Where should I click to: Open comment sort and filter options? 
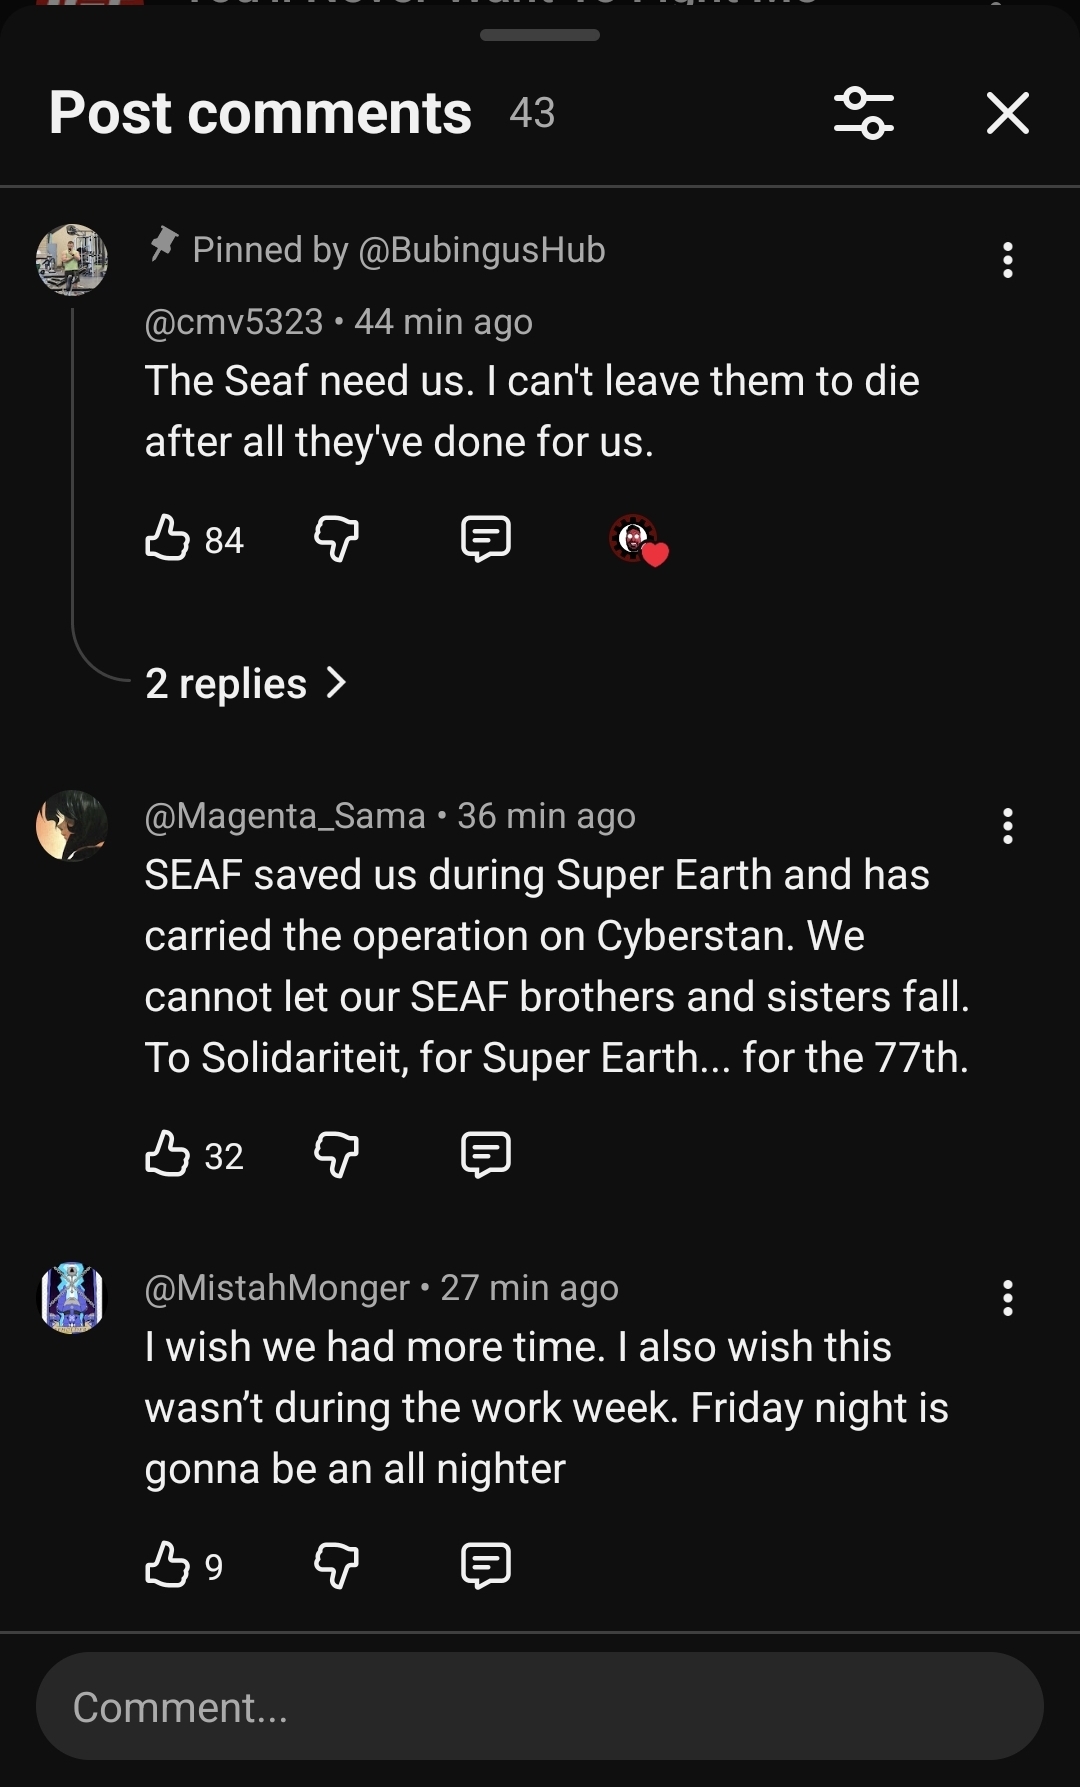point(864,113)
